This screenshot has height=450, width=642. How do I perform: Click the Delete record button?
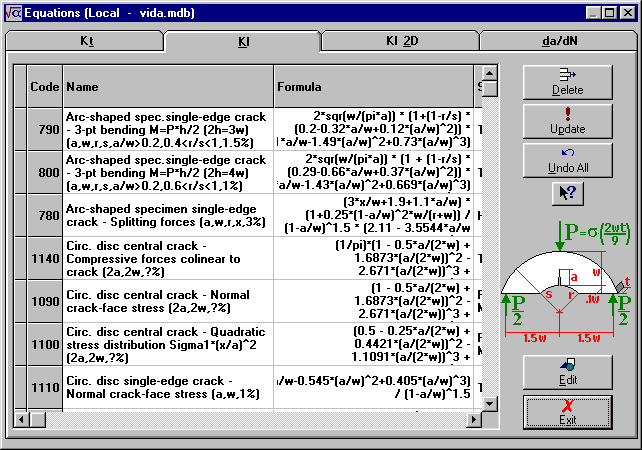(567, 82)
